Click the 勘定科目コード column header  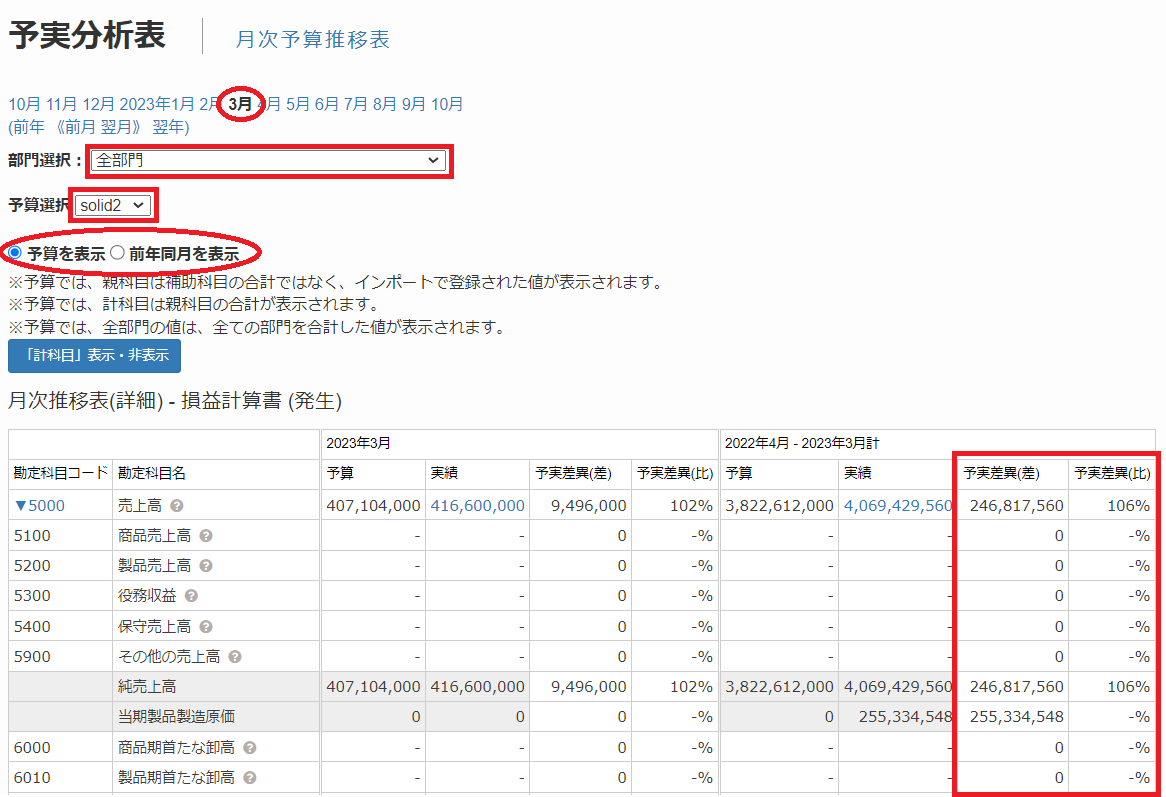pos(60,473)
